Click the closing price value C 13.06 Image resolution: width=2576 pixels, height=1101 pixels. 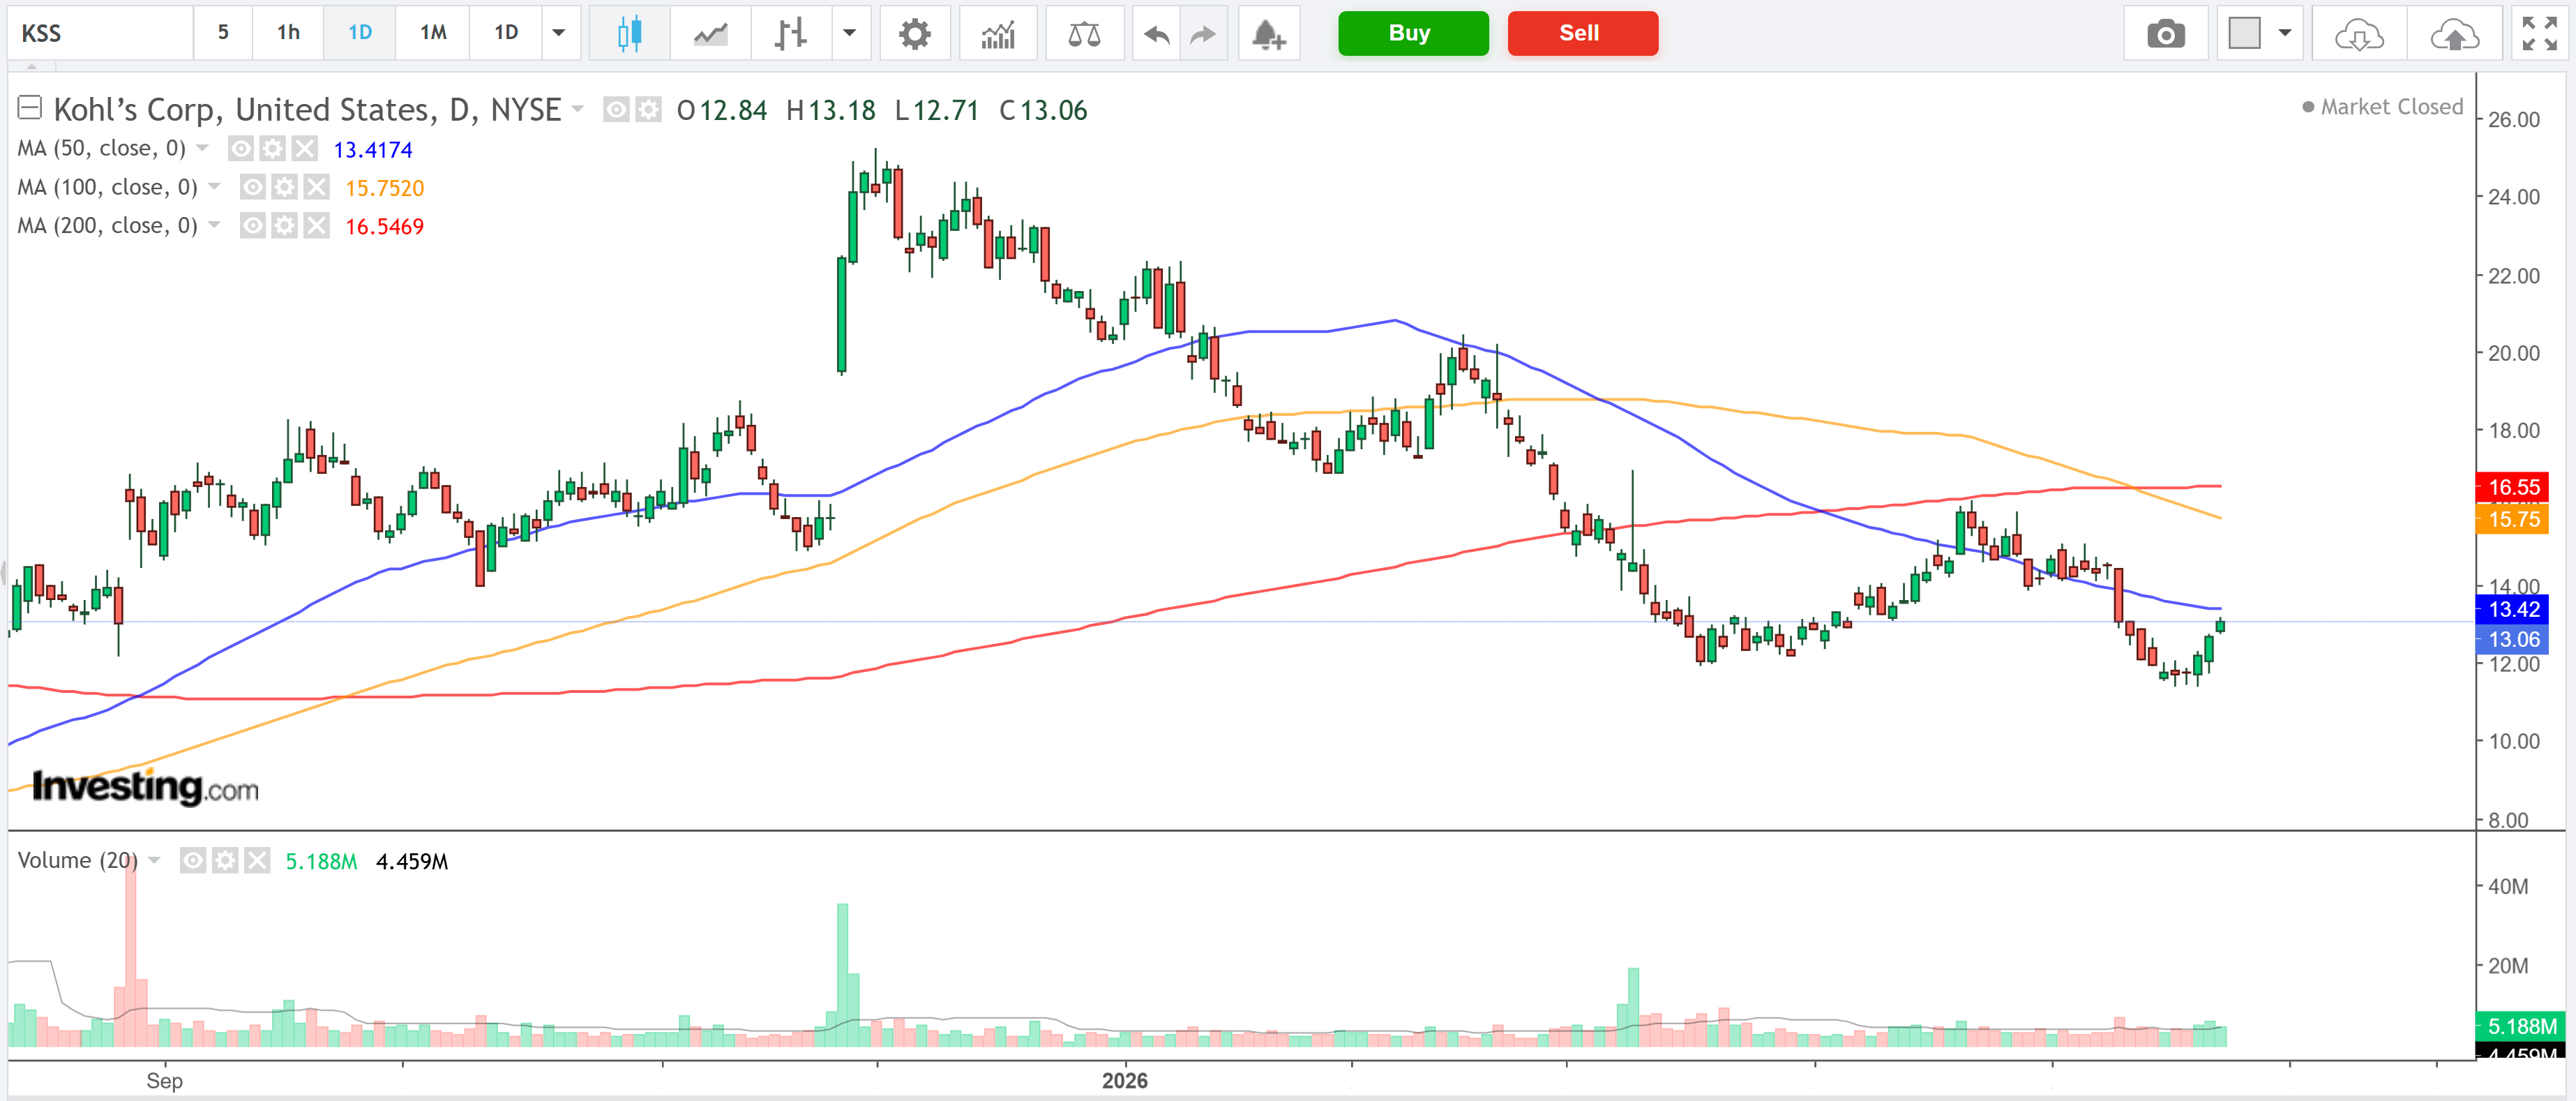[x=1043, y=110]
